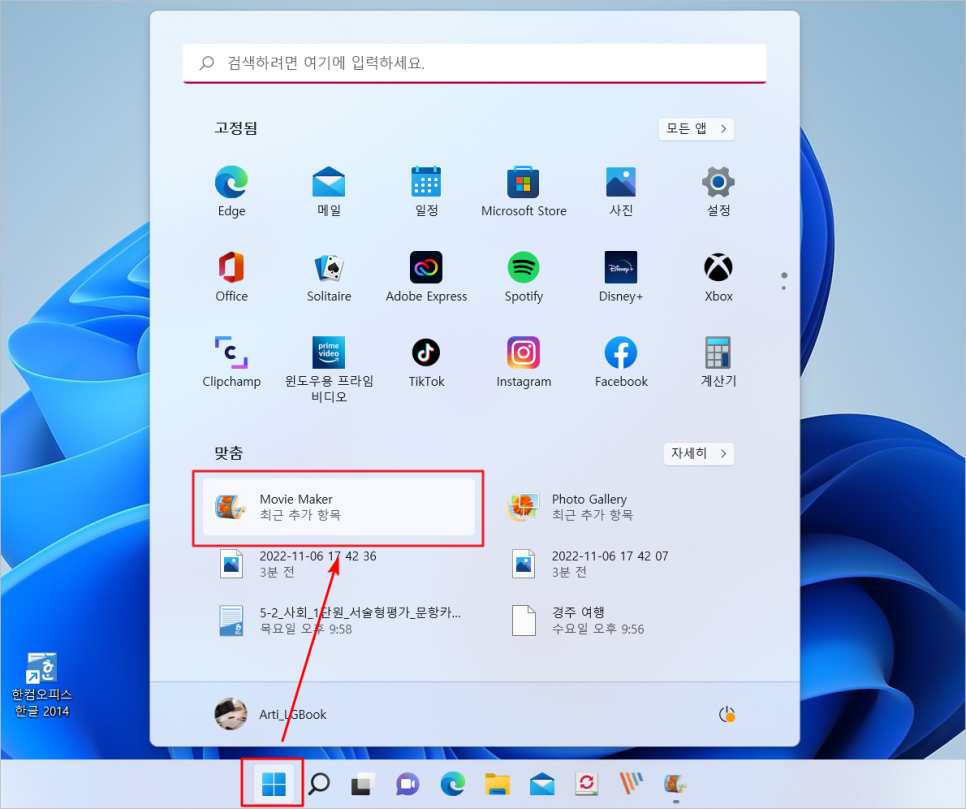Open the Edge pinned app
The width and height of the screenshot is (966, 809).
(x=231, y=191)
